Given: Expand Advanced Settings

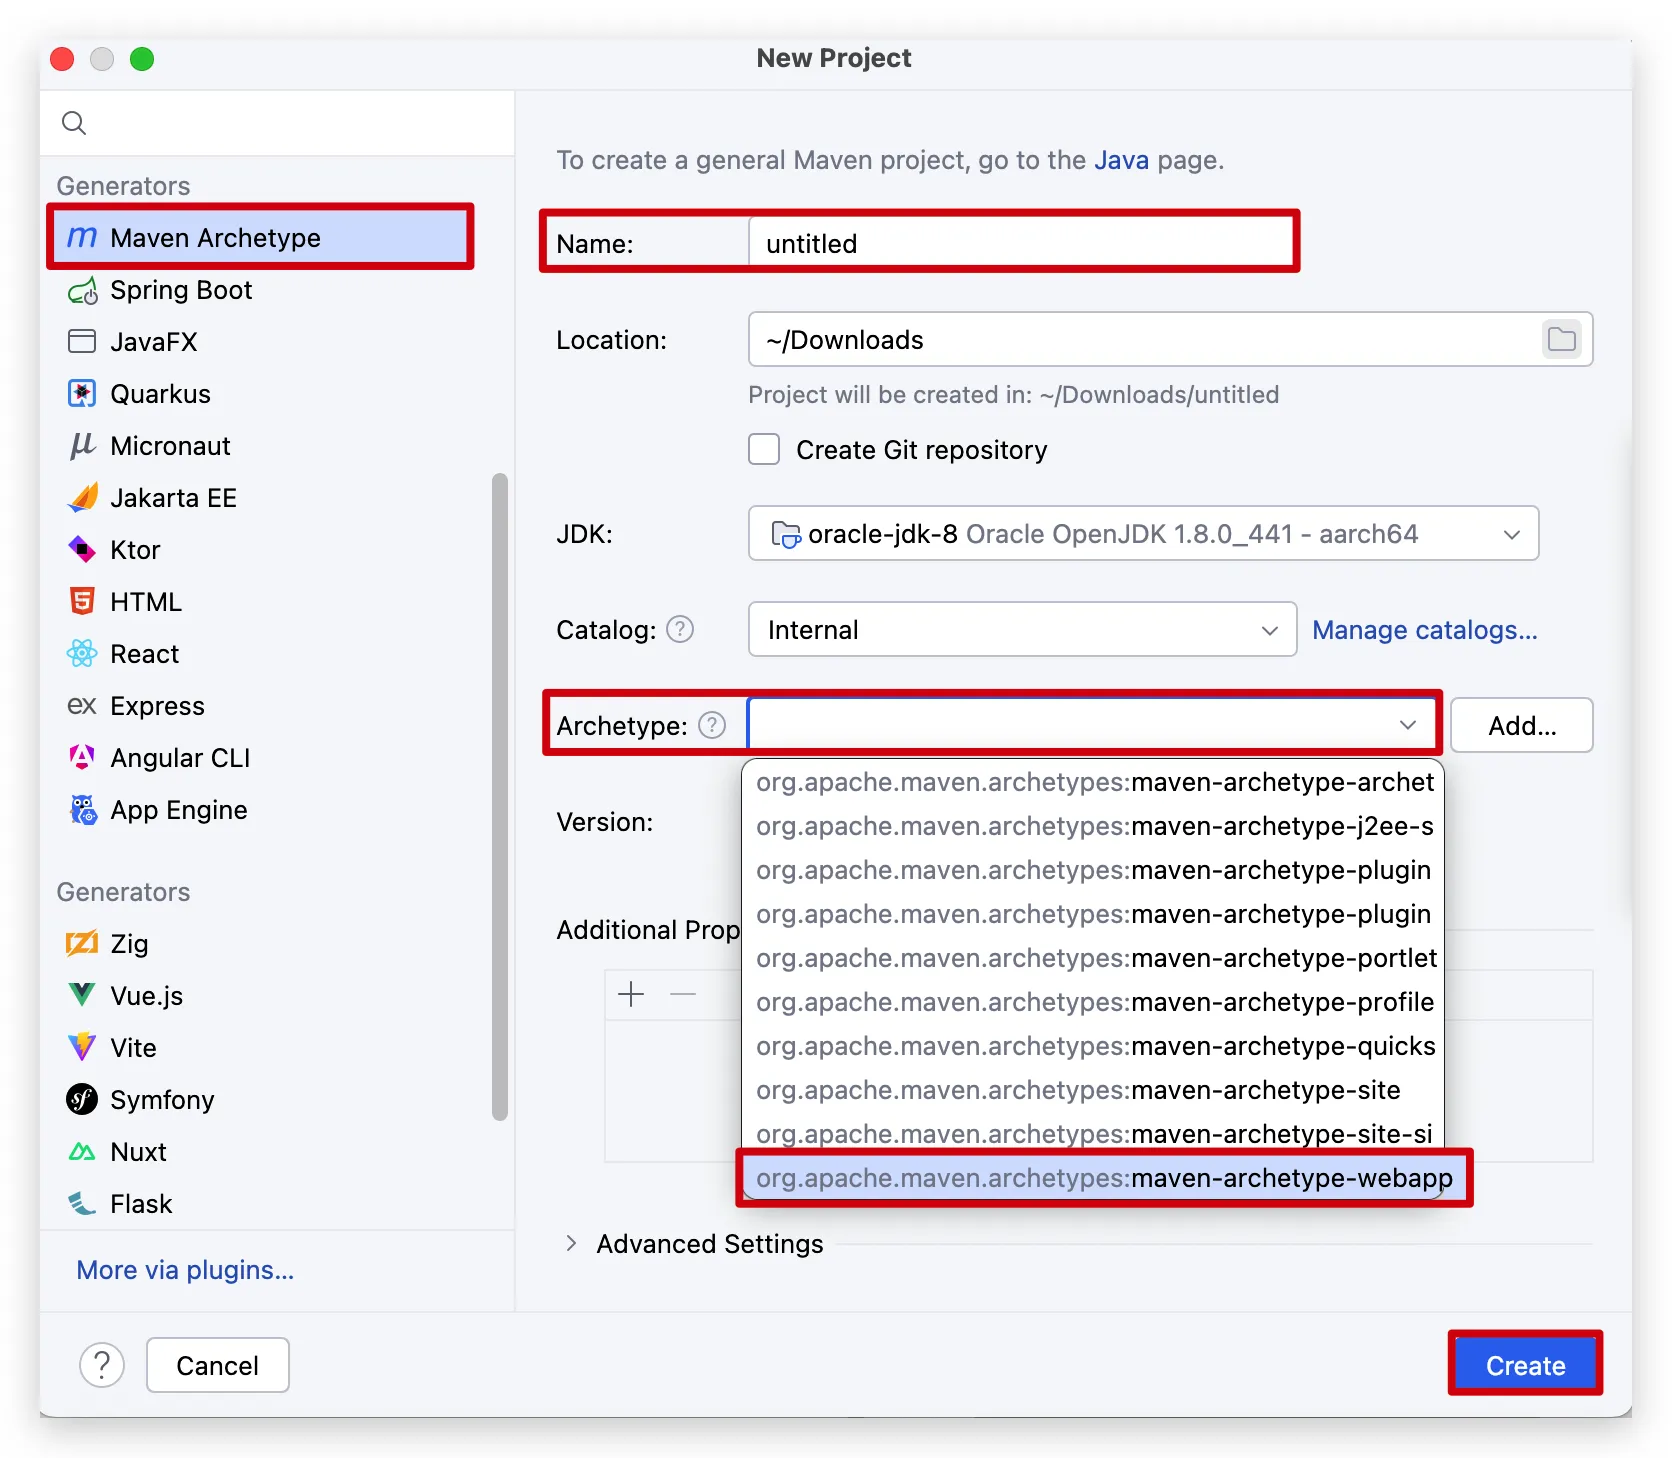Looking at the screenshot, I should coord(571,1243).
